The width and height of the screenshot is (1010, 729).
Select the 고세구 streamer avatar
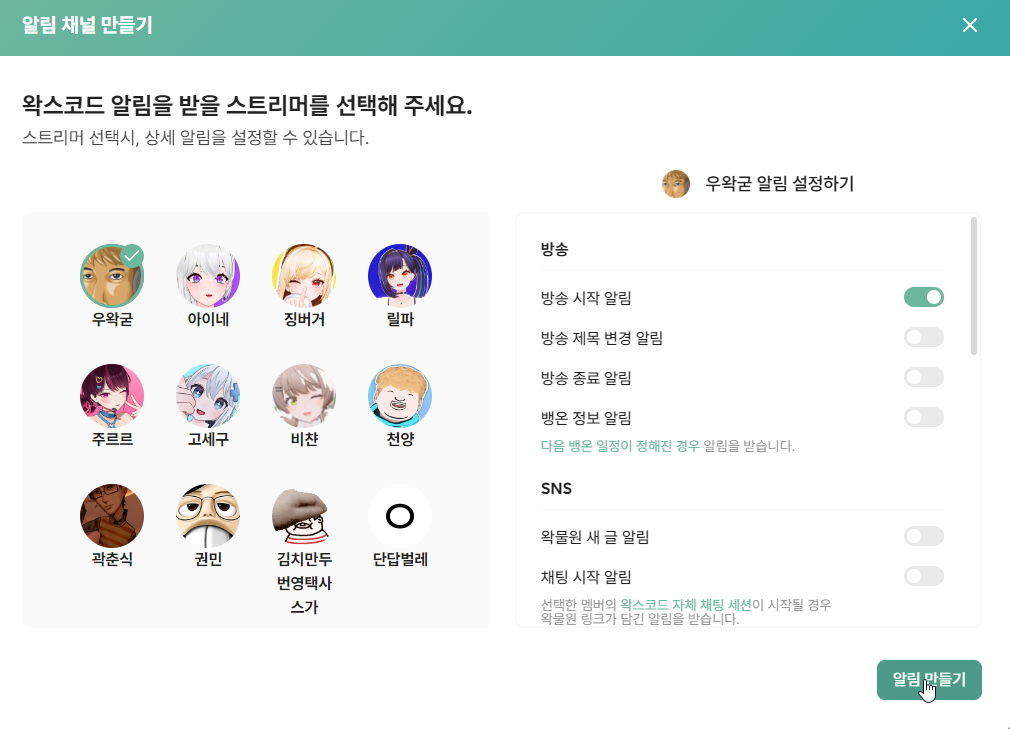208,395
